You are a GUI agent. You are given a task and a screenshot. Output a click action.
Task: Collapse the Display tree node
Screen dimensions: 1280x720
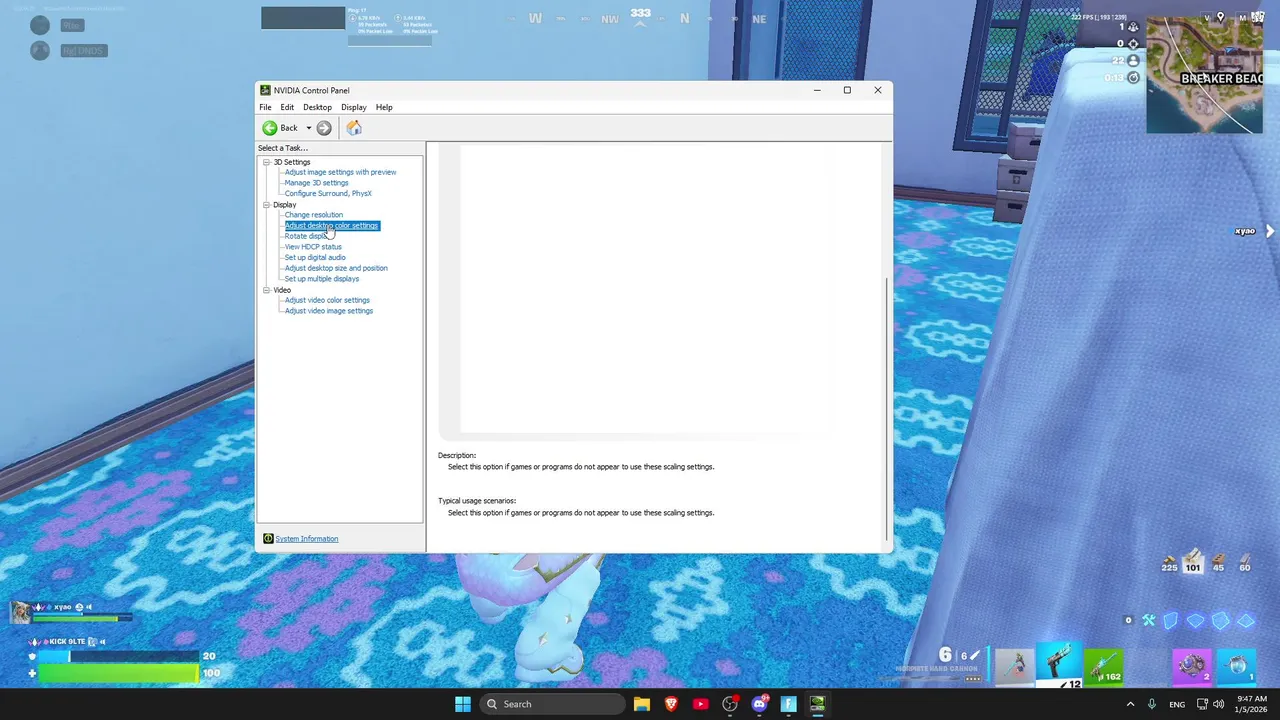coord(267,205)
